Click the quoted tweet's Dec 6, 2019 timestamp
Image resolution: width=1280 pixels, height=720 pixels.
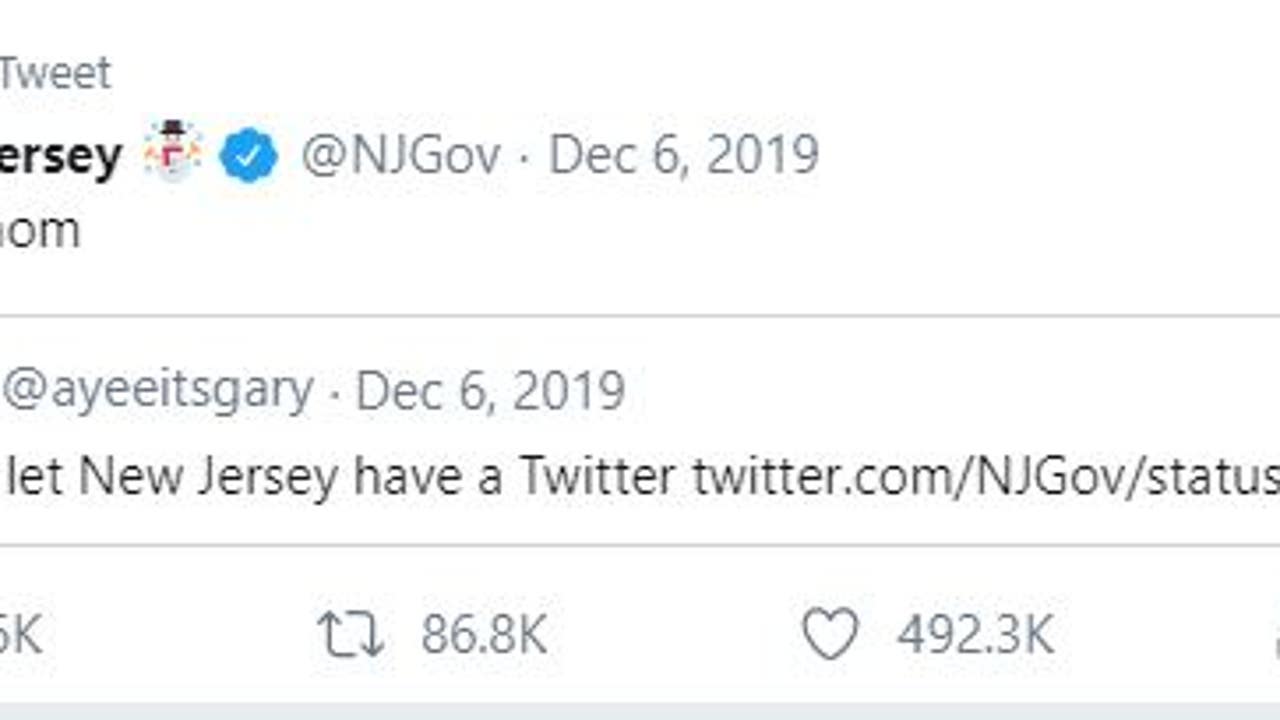point(490,390)
